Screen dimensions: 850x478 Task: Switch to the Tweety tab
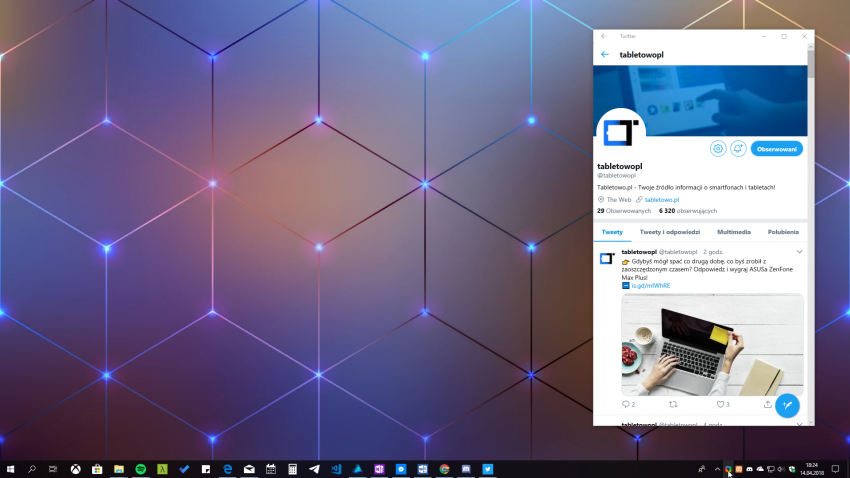611,231
